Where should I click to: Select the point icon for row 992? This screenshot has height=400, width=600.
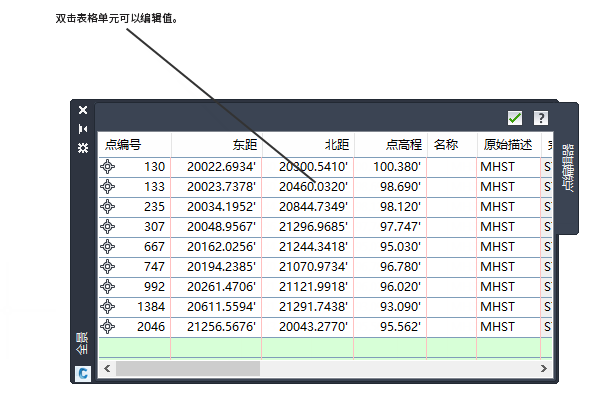coord(108,286)
